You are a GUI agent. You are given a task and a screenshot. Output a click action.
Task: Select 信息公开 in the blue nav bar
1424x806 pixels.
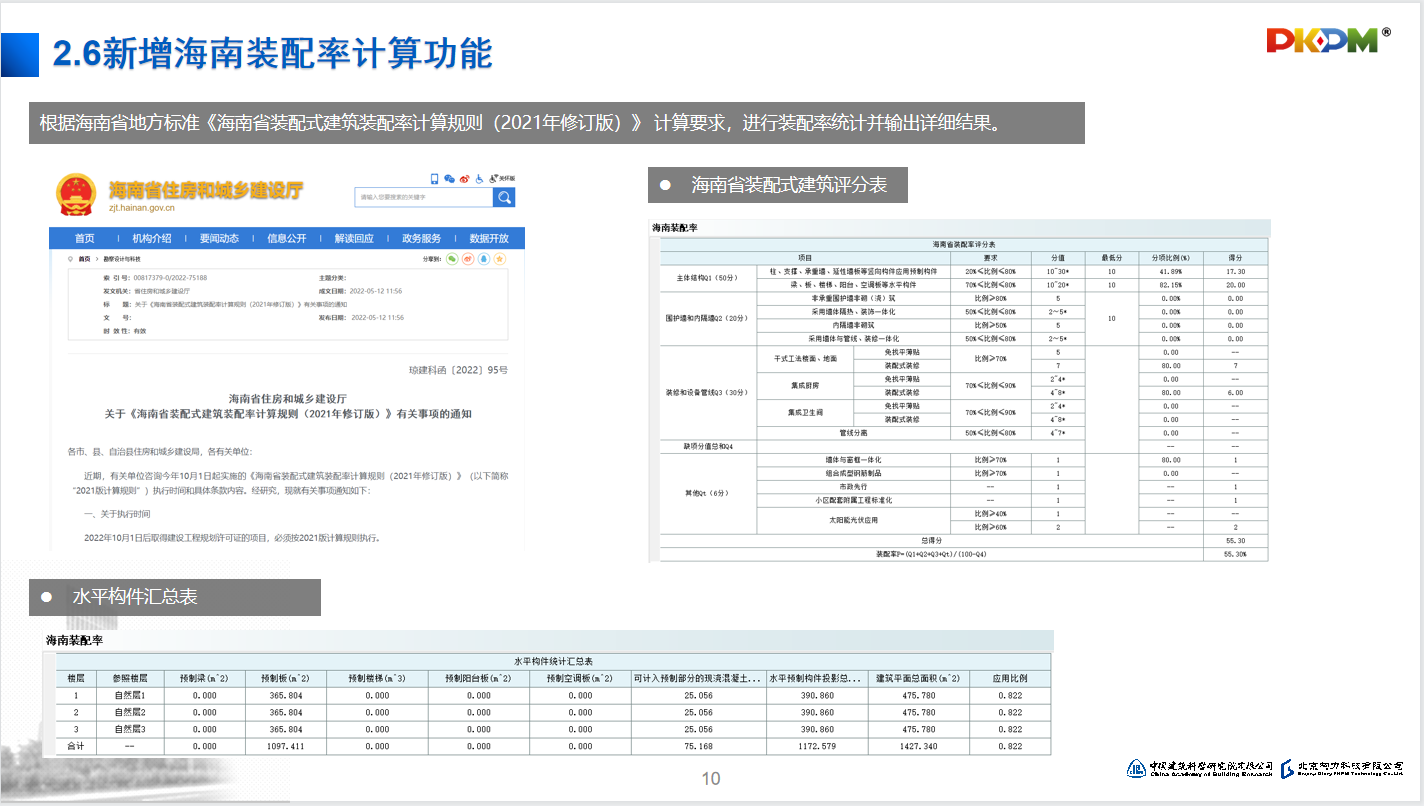(287, 239)
